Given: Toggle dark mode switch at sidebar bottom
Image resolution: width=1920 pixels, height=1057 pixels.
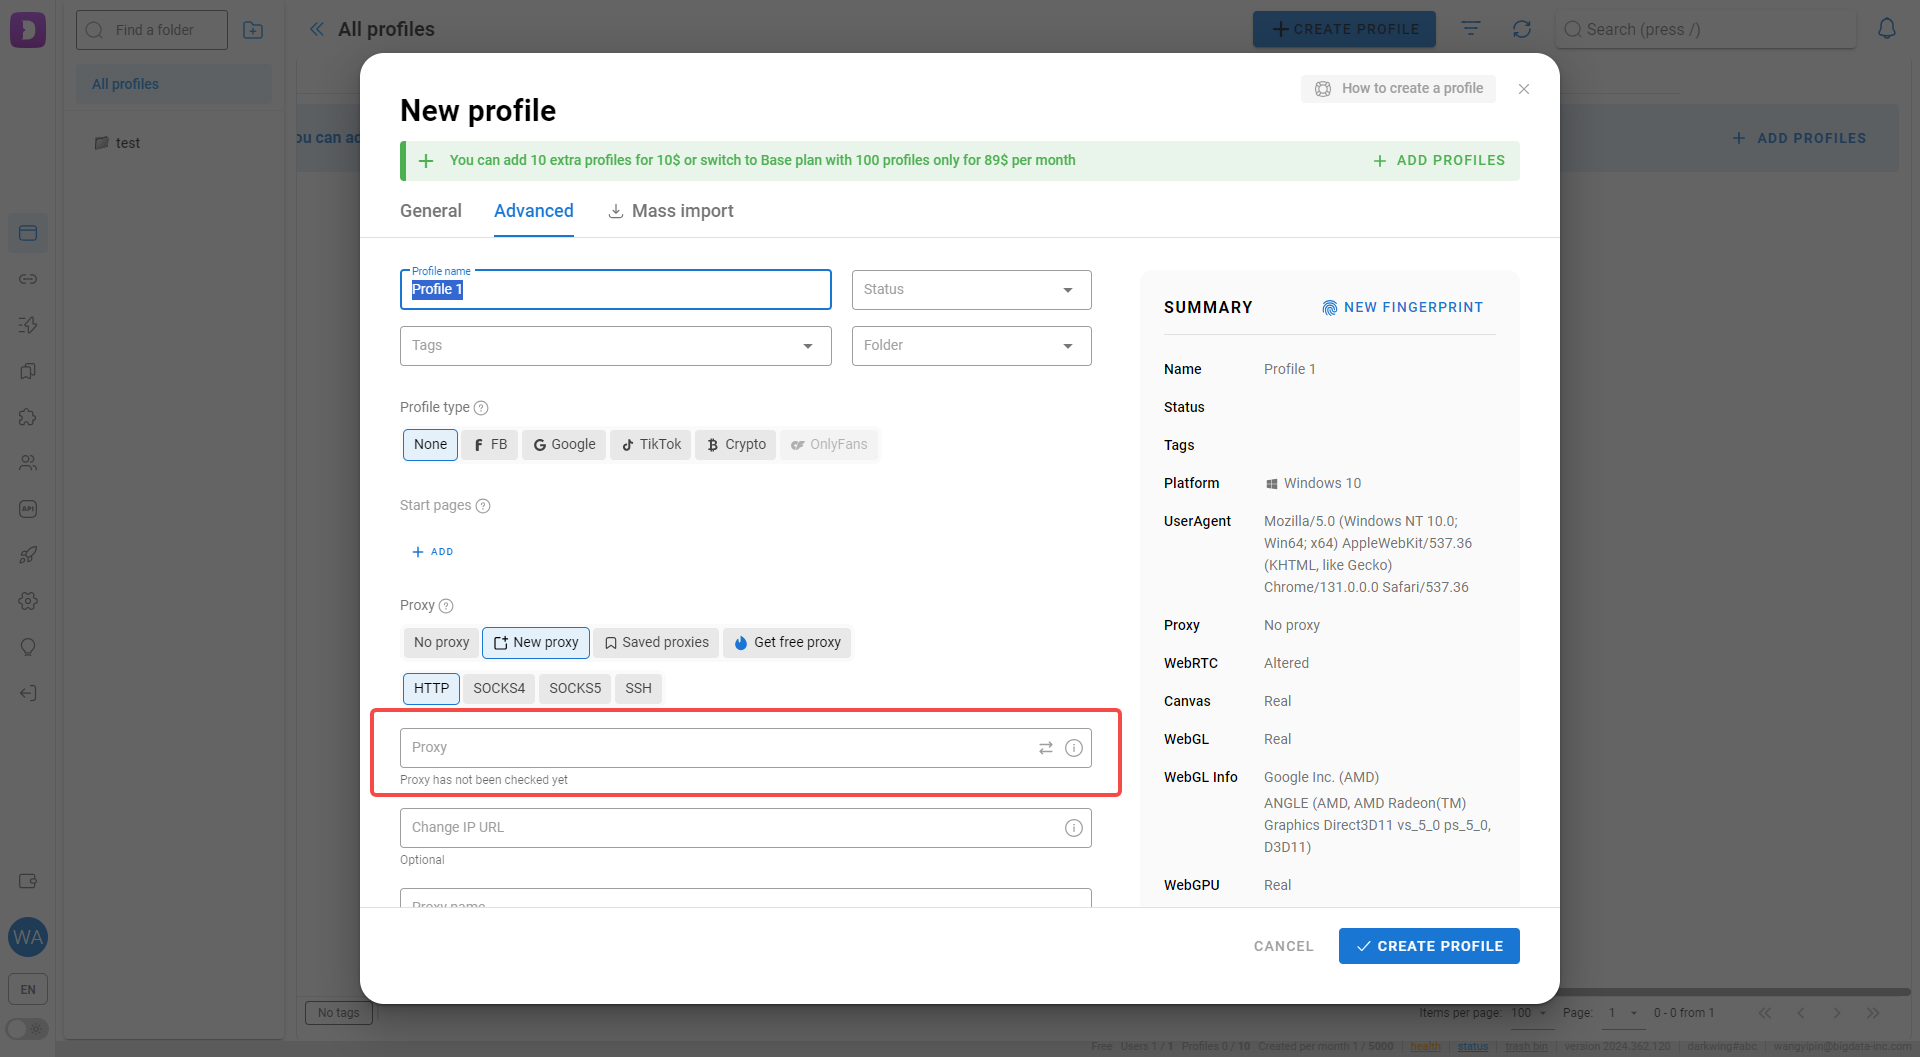Looking at the screenshot, I should [x=27, y=1029].
